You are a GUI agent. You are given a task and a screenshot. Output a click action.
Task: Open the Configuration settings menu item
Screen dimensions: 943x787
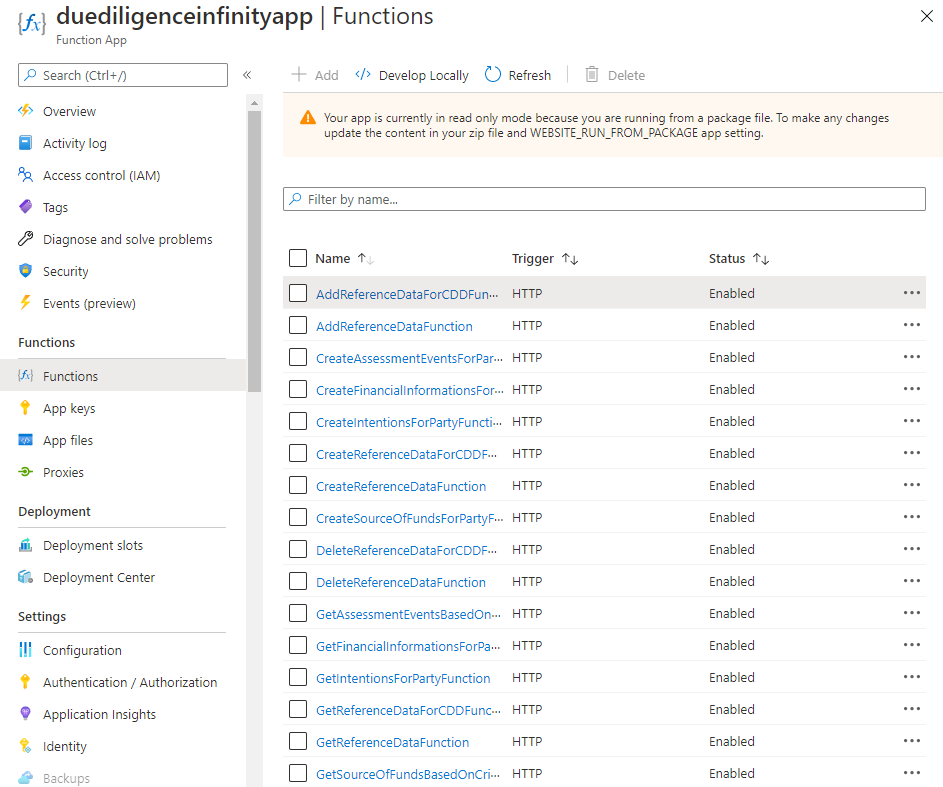coord(82,650)
